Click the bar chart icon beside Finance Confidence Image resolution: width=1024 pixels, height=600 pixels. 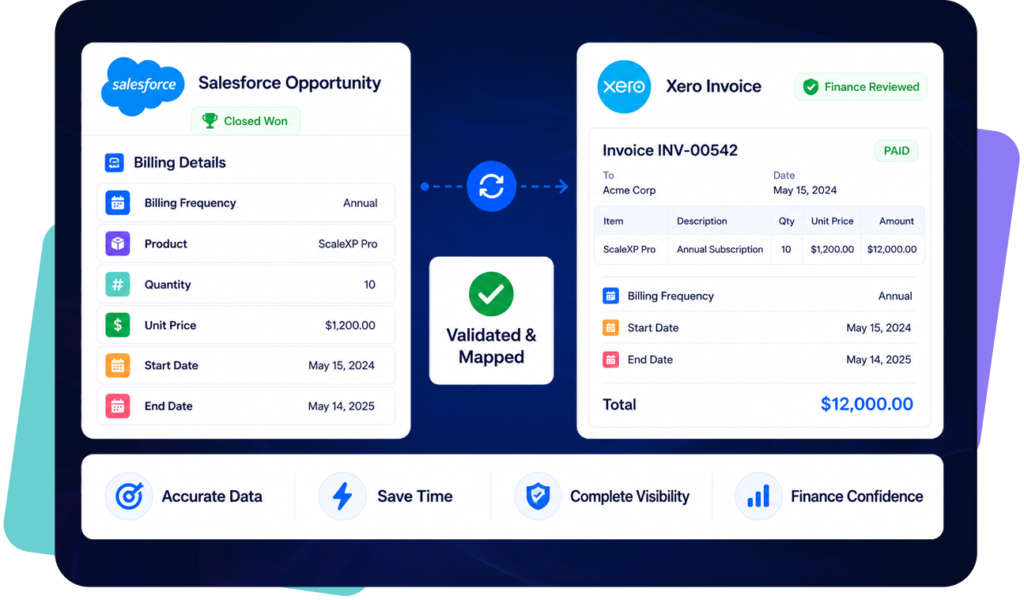click(x=758, y=496)
